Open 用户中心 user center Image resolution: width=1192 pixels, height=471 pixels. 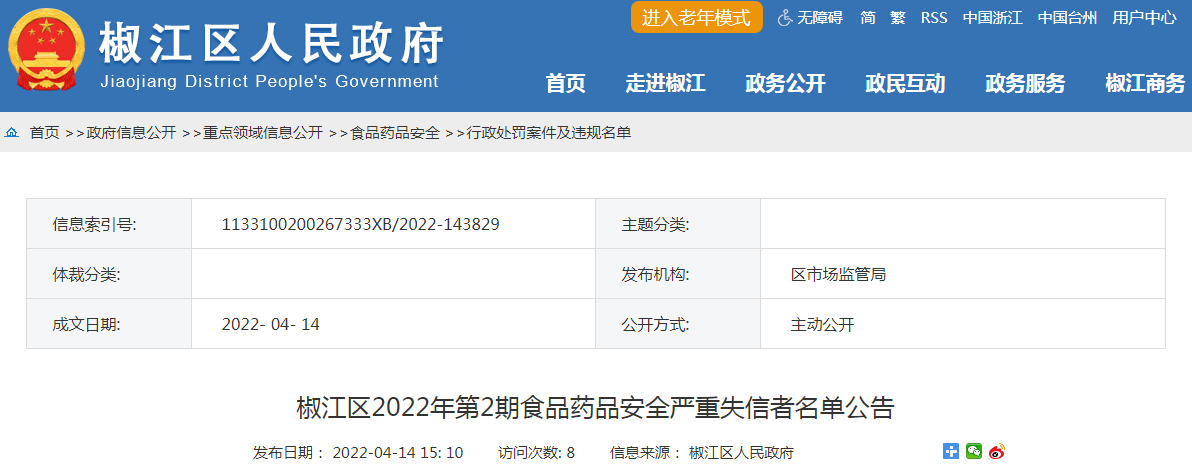[1144, 17]
